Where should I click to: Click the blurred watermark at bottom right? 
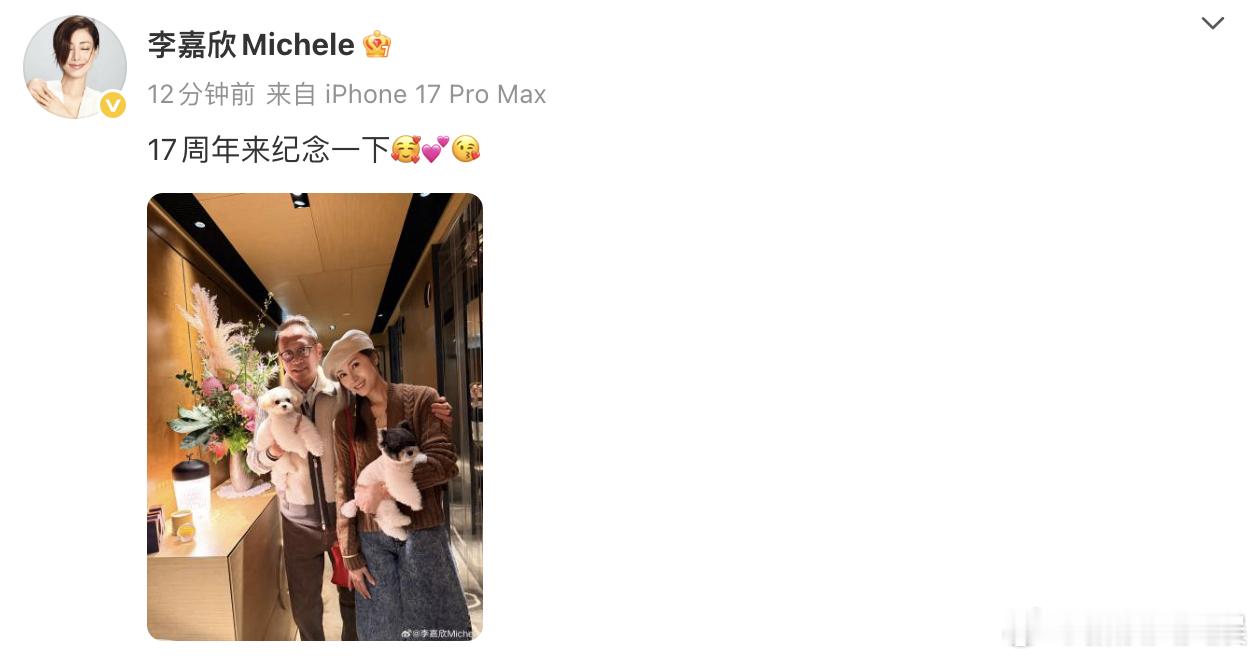click(x=1127, y=626)
